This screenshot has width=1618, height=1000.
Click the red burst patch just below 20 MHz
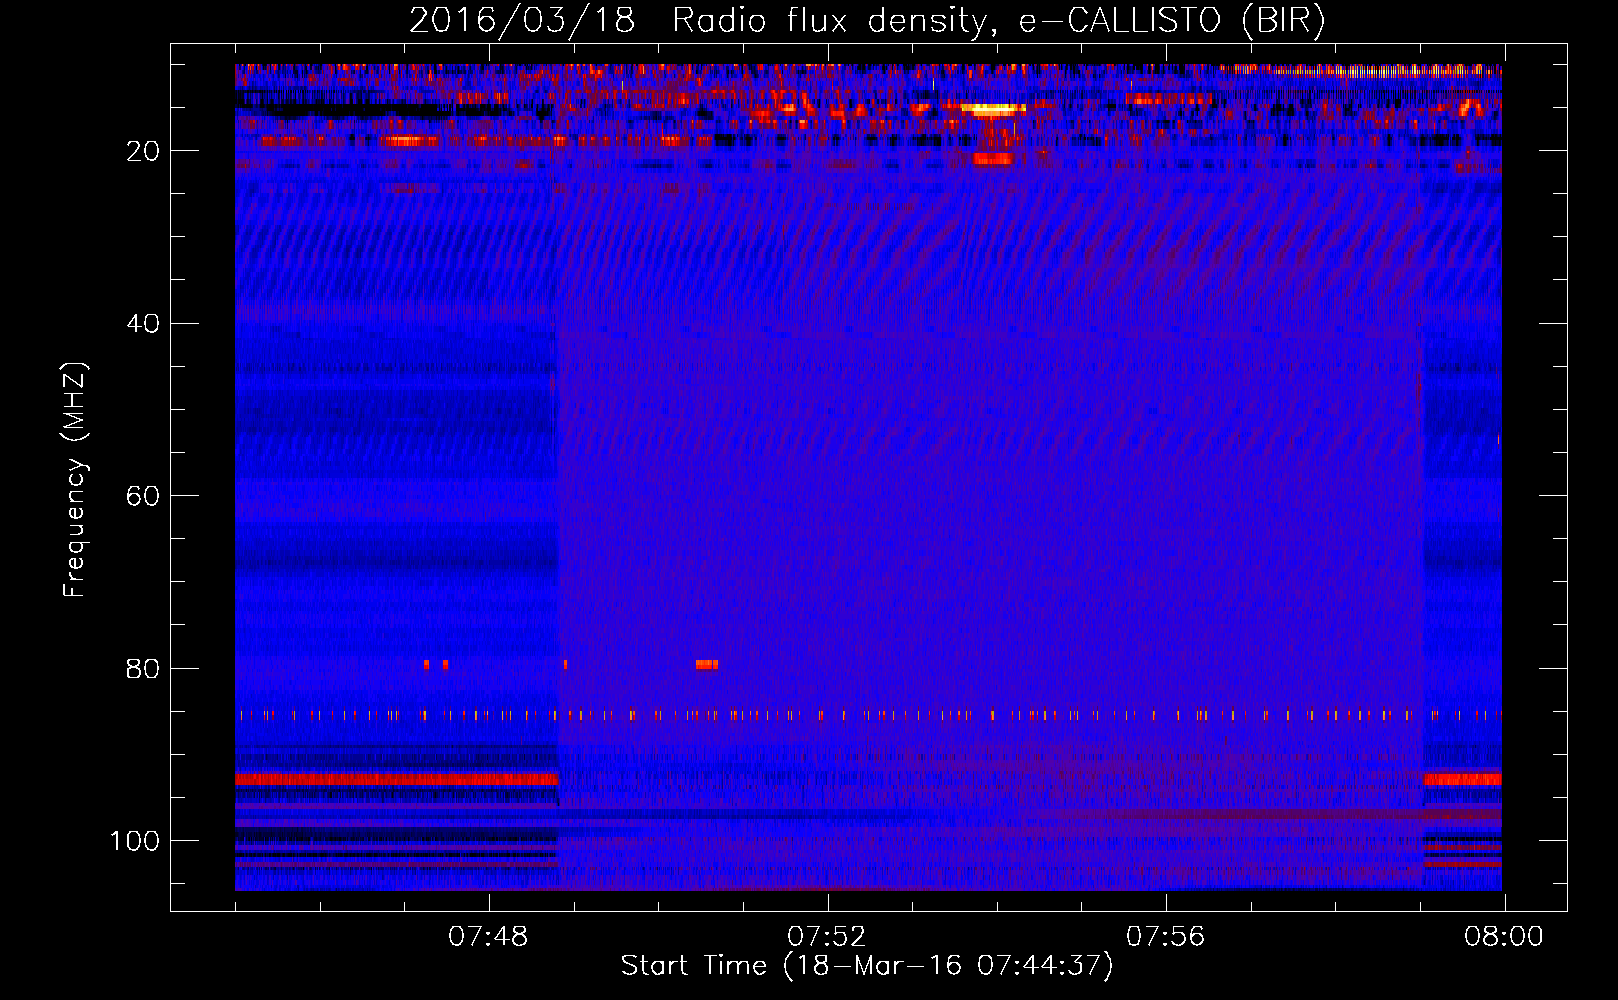(994, 159)
